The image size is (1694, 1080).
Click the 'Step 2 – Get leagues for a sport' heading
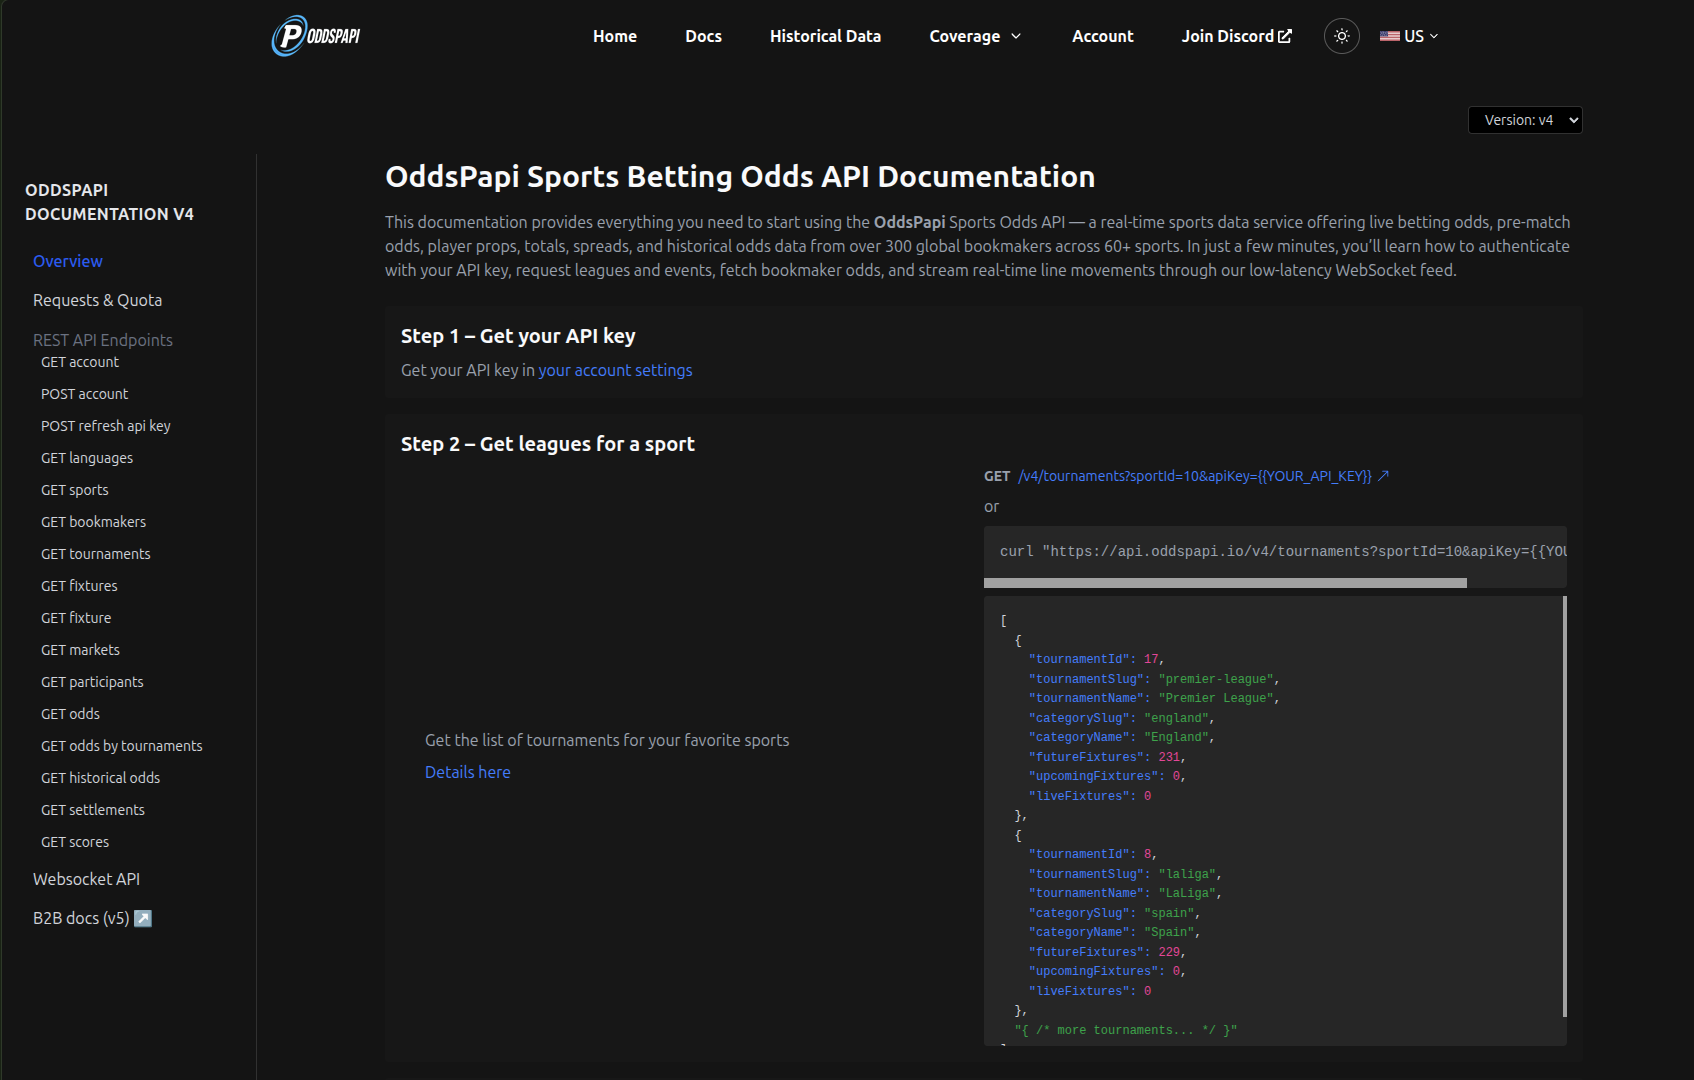tap(548, 444)
